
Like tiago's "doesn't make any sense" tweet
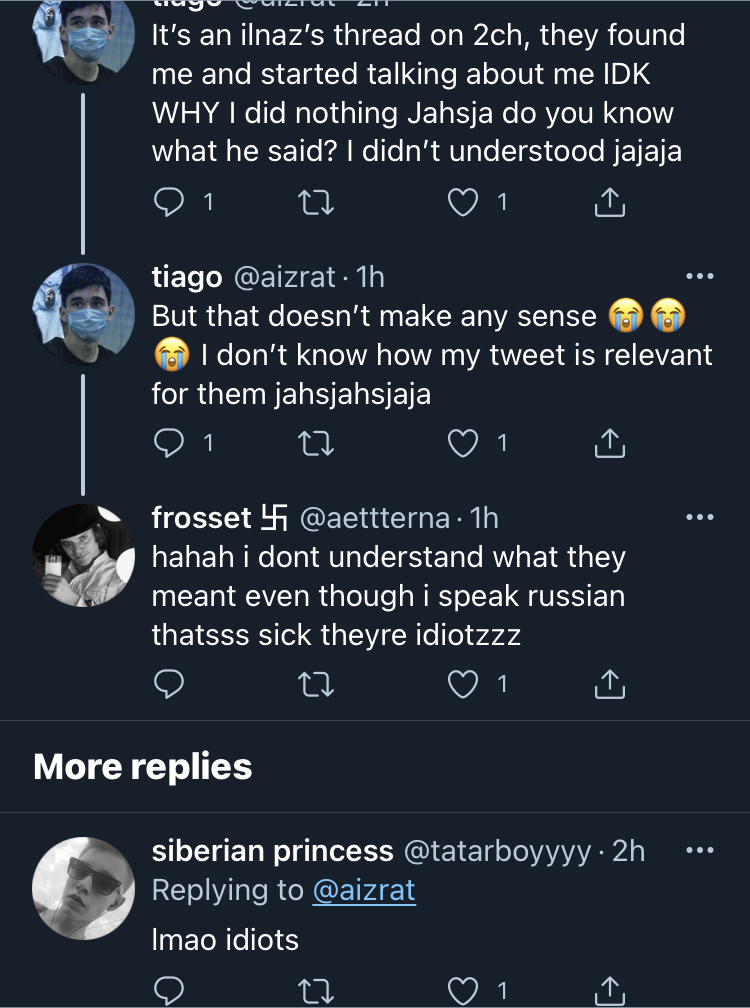[462, 442]
